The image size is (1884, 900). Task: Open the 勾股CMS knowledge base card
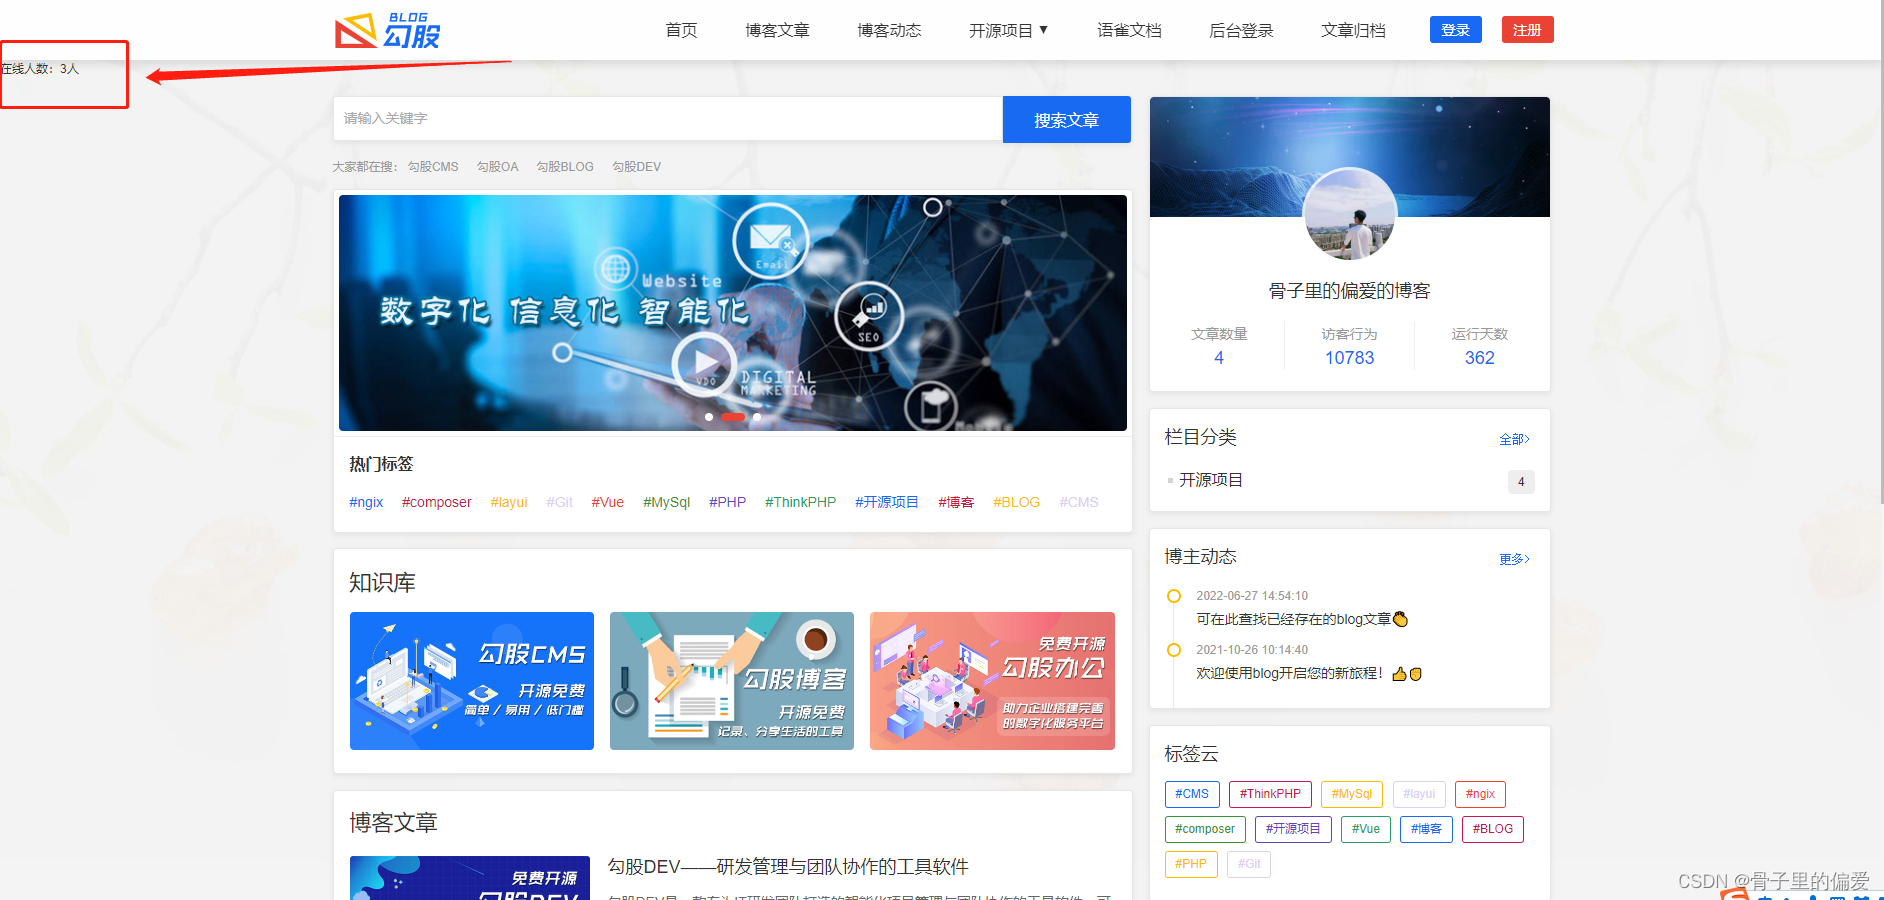(472, 681)
